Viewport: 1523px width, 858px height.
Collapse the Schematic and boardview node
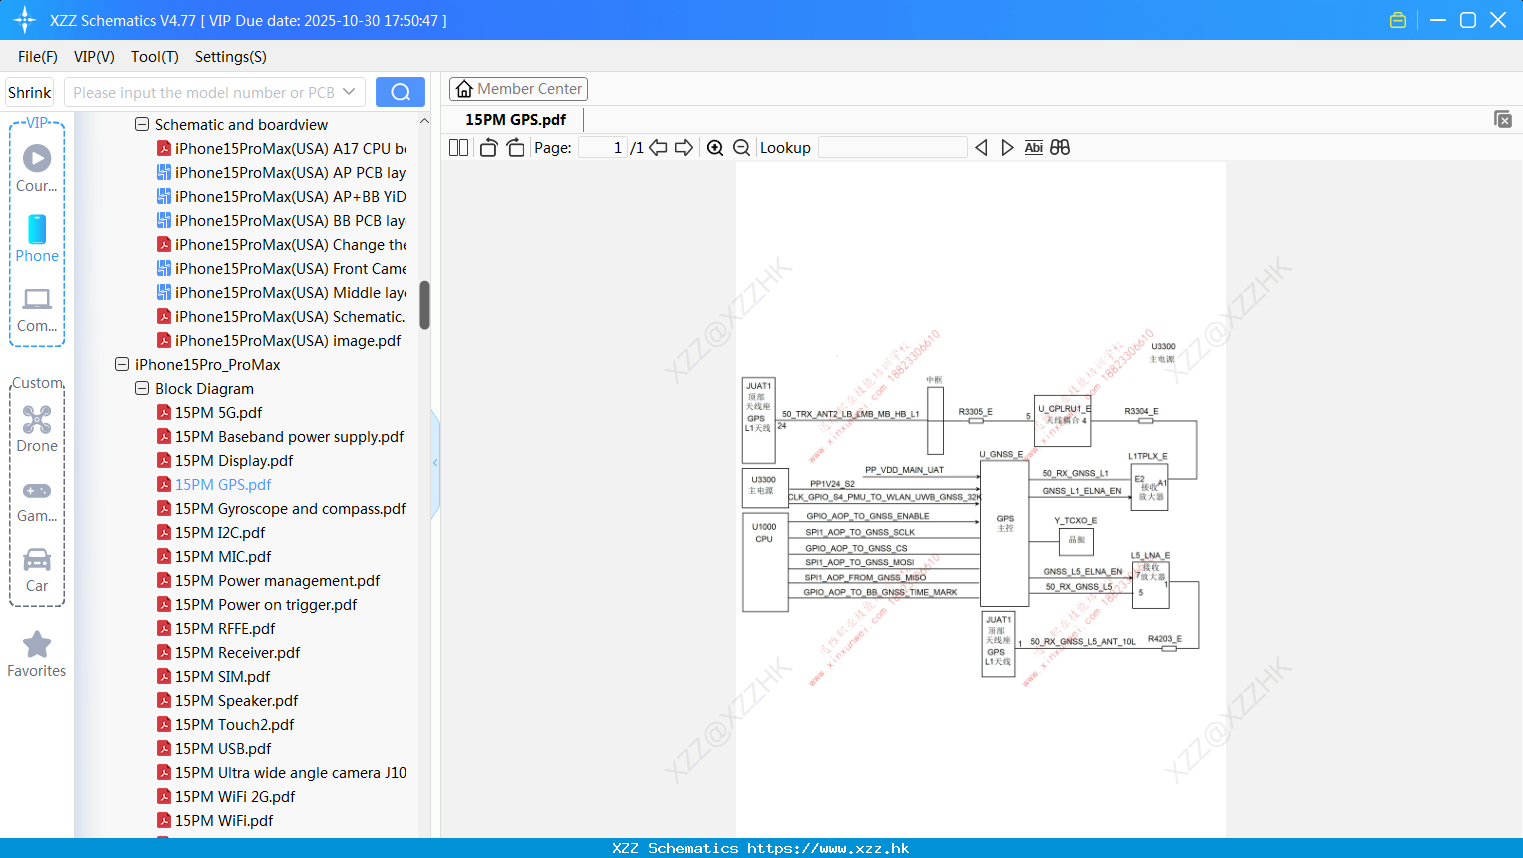tap(142, 124)
